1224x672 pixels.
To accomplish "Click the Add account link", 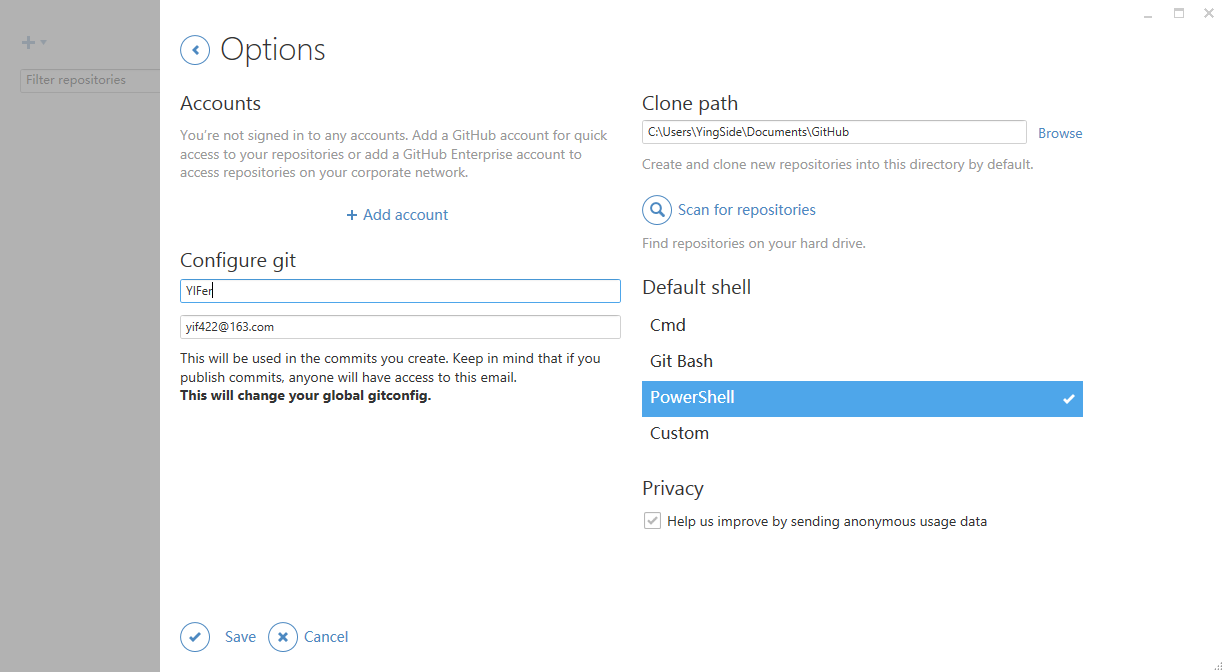I will pyautogui.click(x=398, y=215).
